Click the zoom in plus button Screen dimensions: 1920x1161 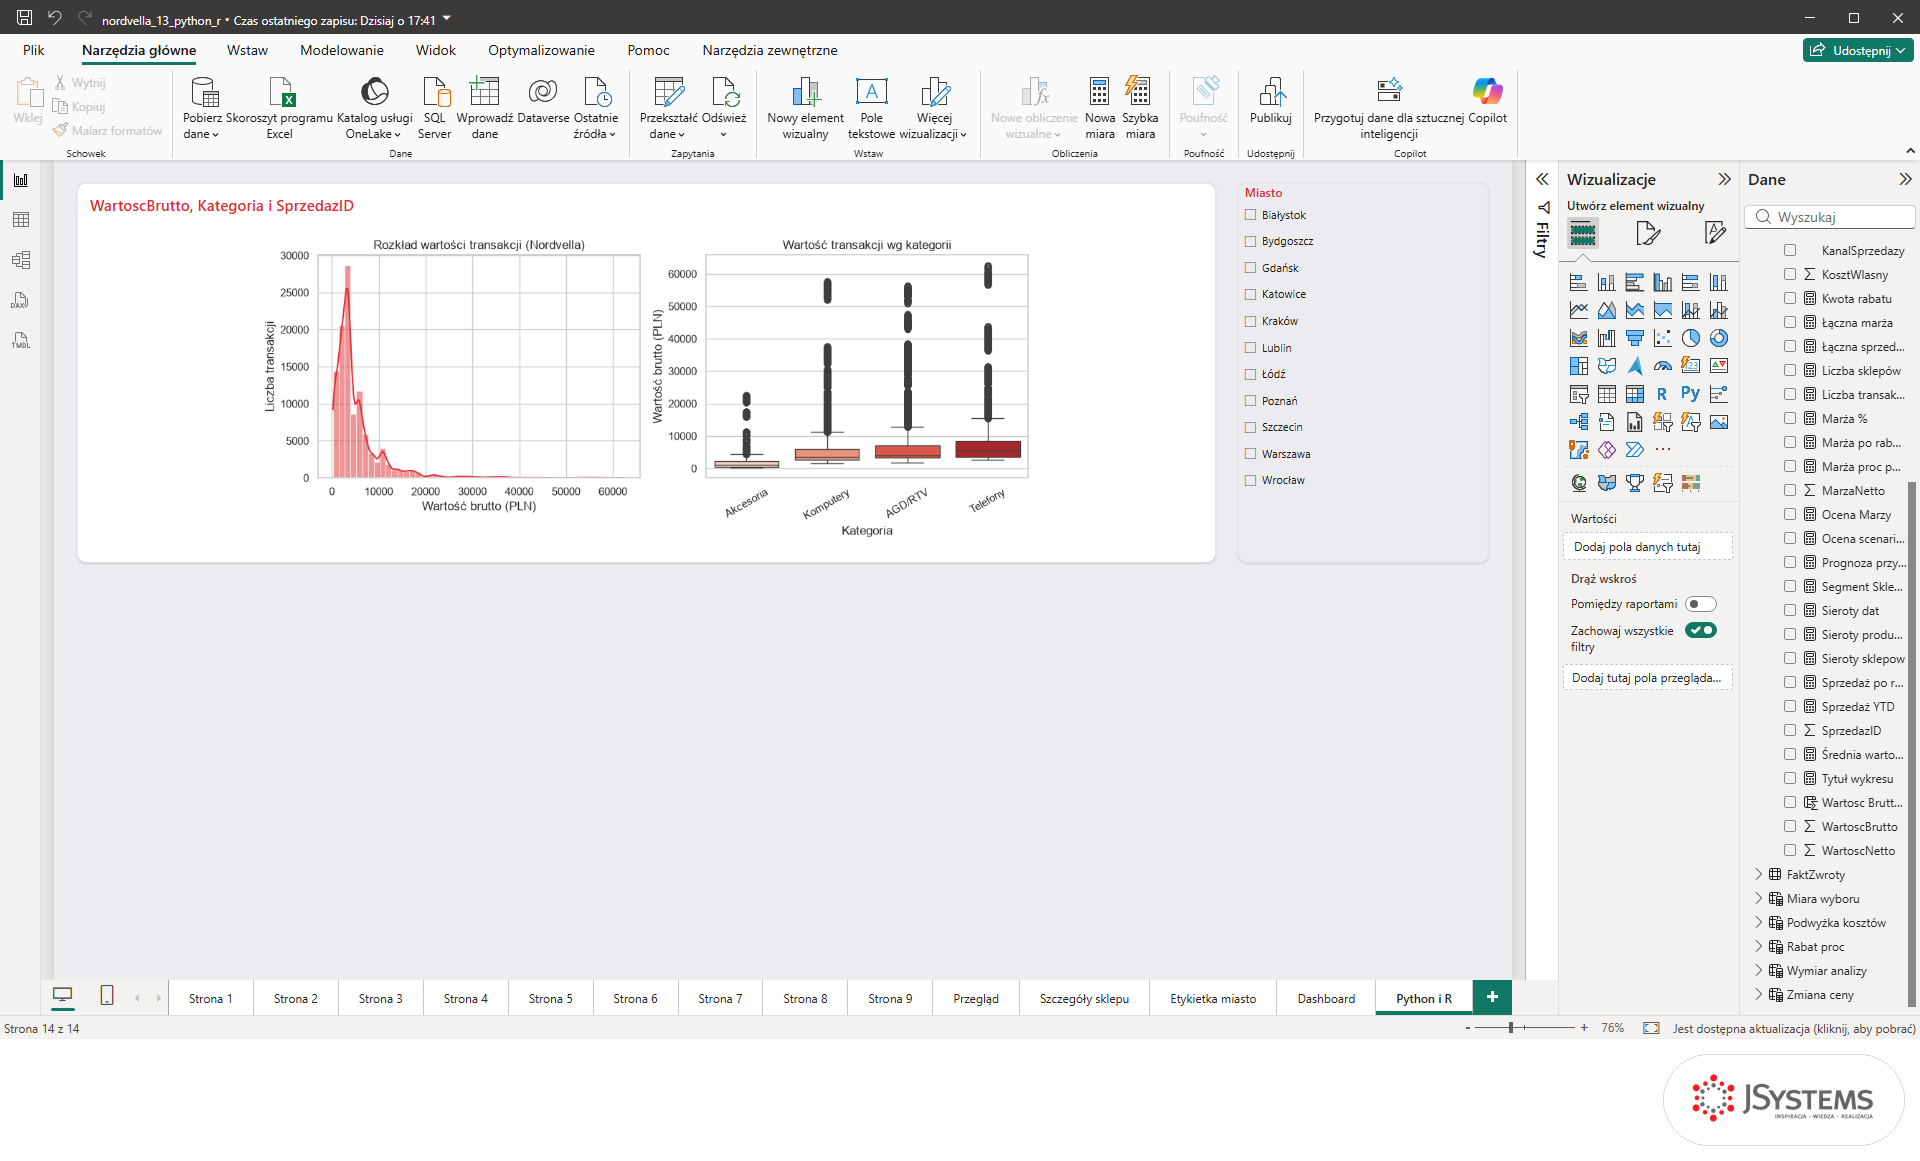1584,1028
